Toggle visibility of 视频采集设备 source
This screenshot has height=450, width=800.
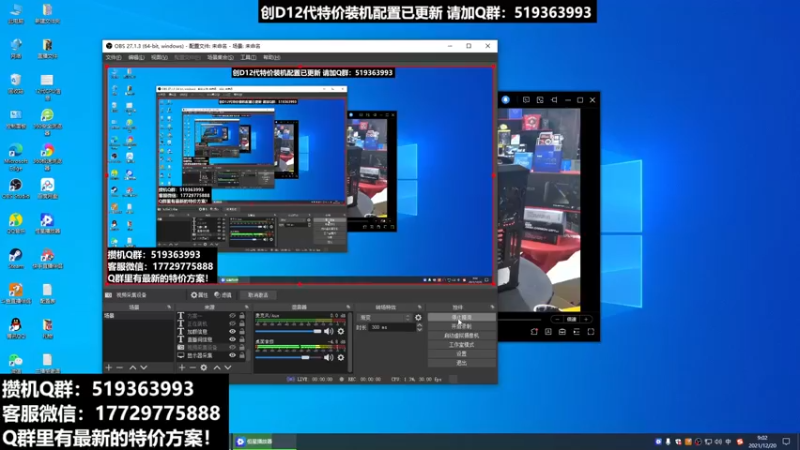pyautogui.click(x=233, y=347)
